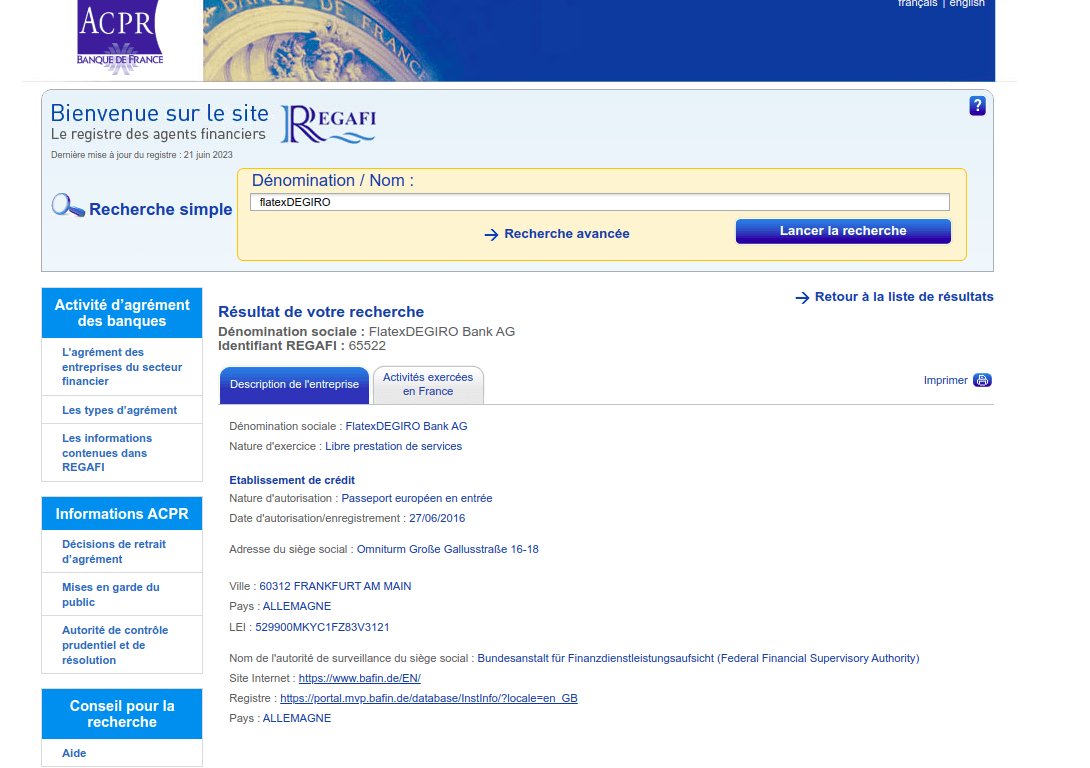Click the Banque de France coin banner image
Image resolution: width=1090 pixels, height=768 pixels.
[598, 40]
